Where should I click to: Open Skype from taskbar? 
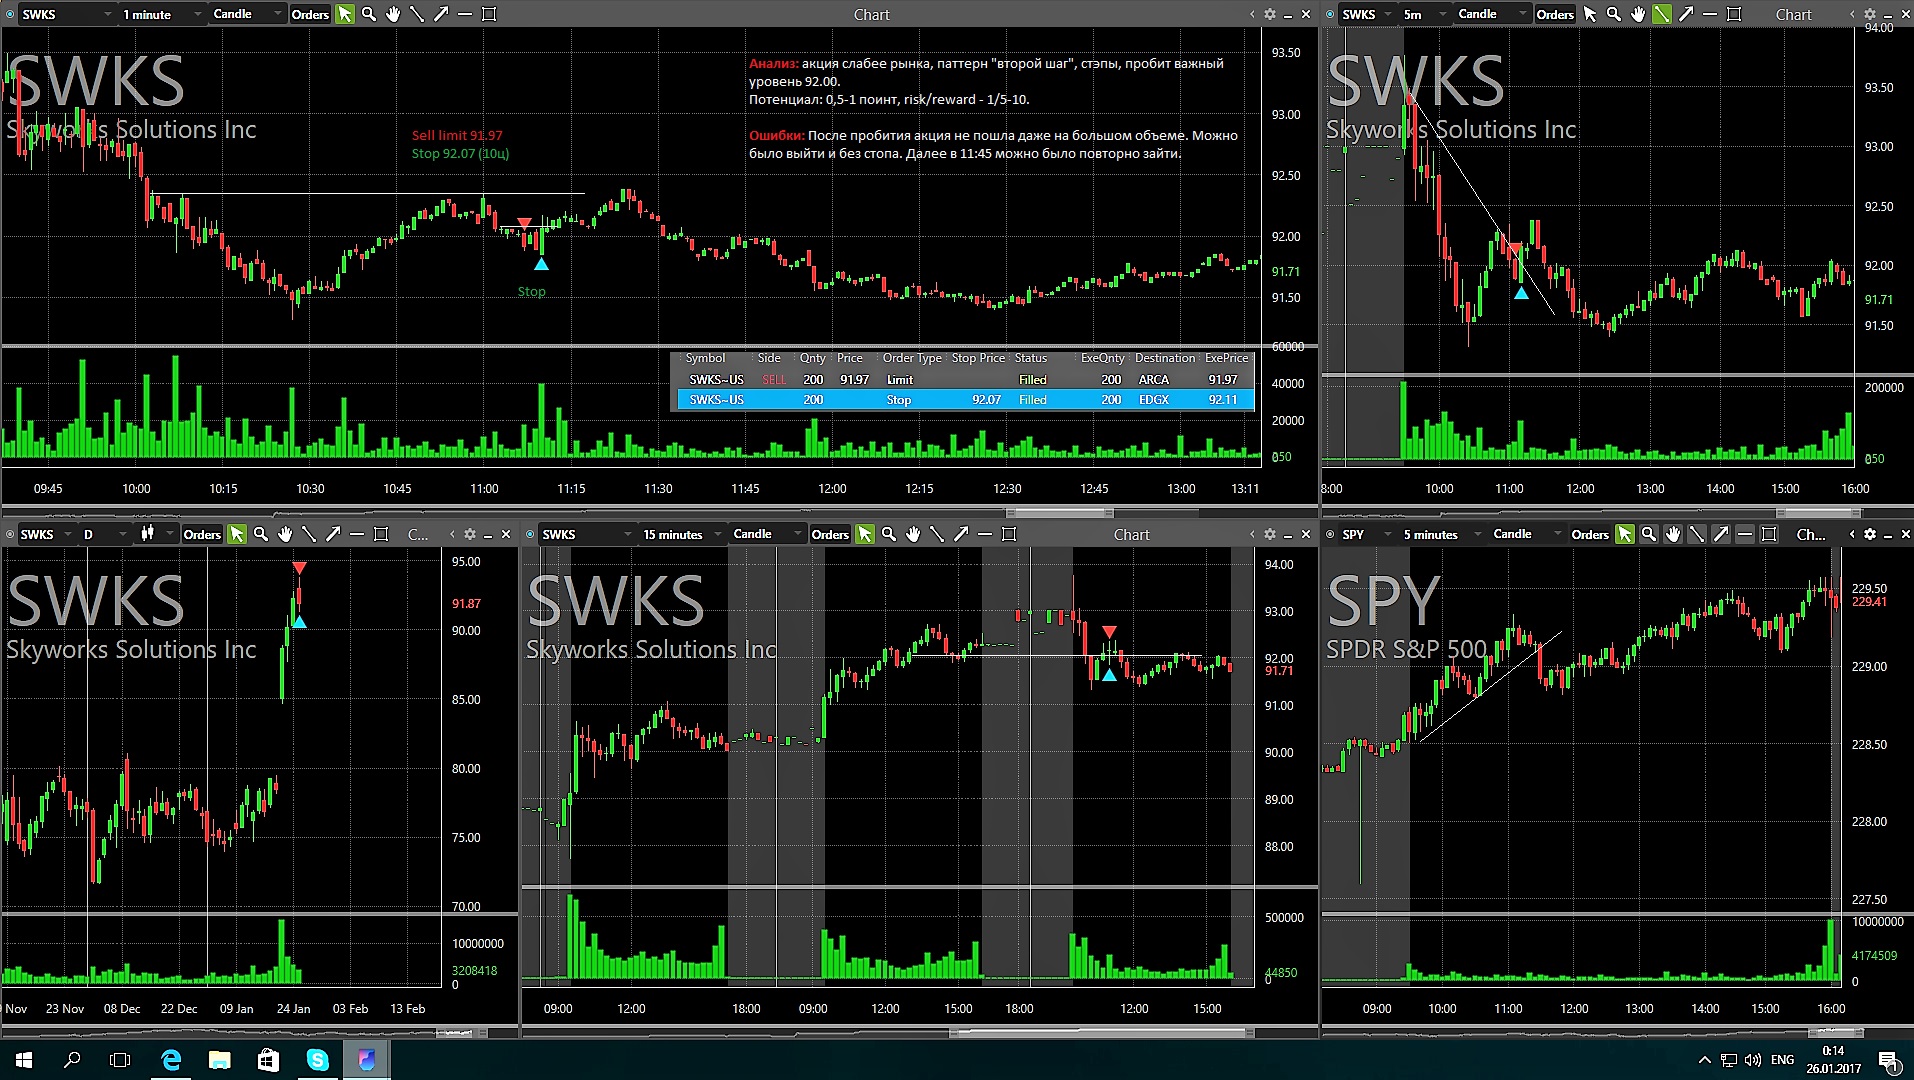318,1059
